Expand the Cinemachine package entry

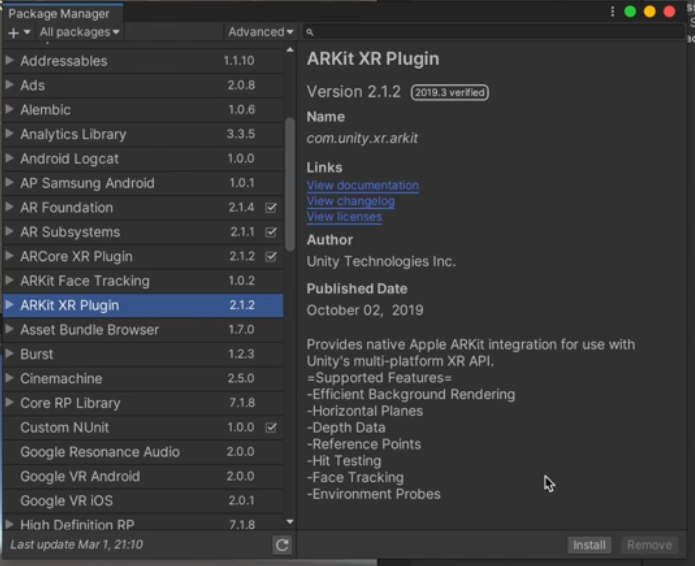[10, 379]
